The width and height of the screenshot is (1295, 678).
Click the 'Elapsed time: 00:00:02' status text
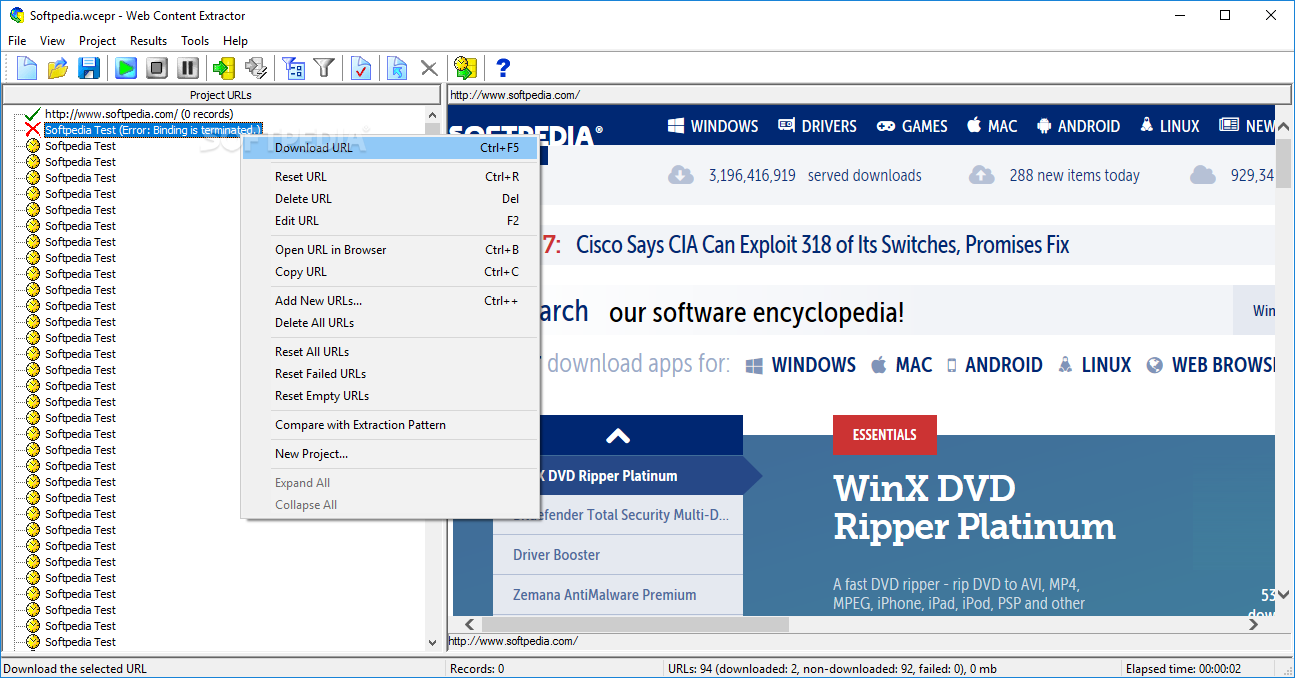pos(1183,669)
